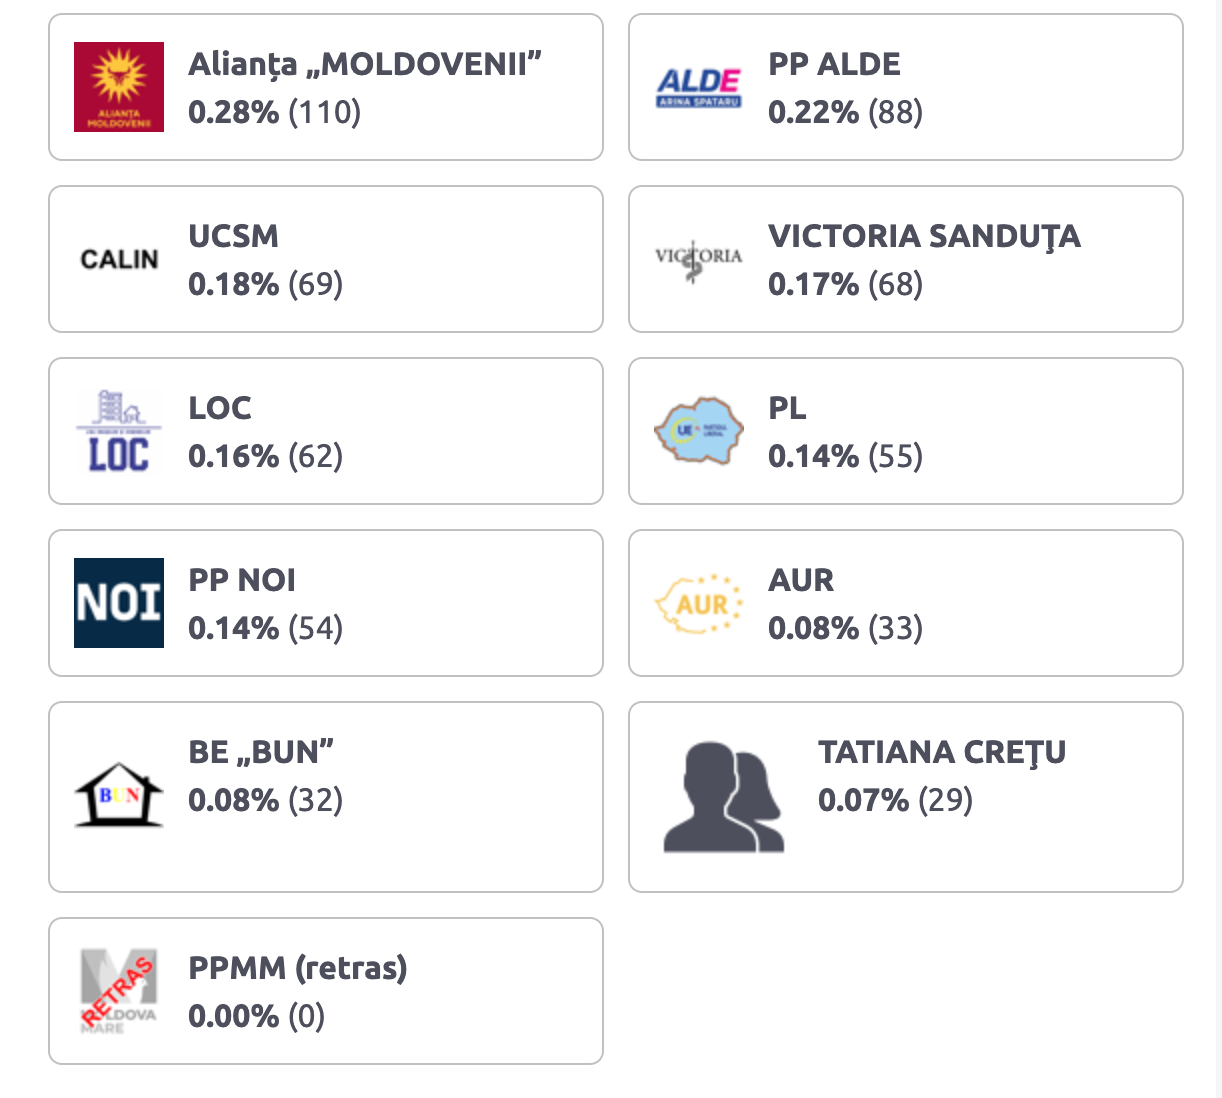
Task: Open the PP ALDE result title
Action: point(834,64)
